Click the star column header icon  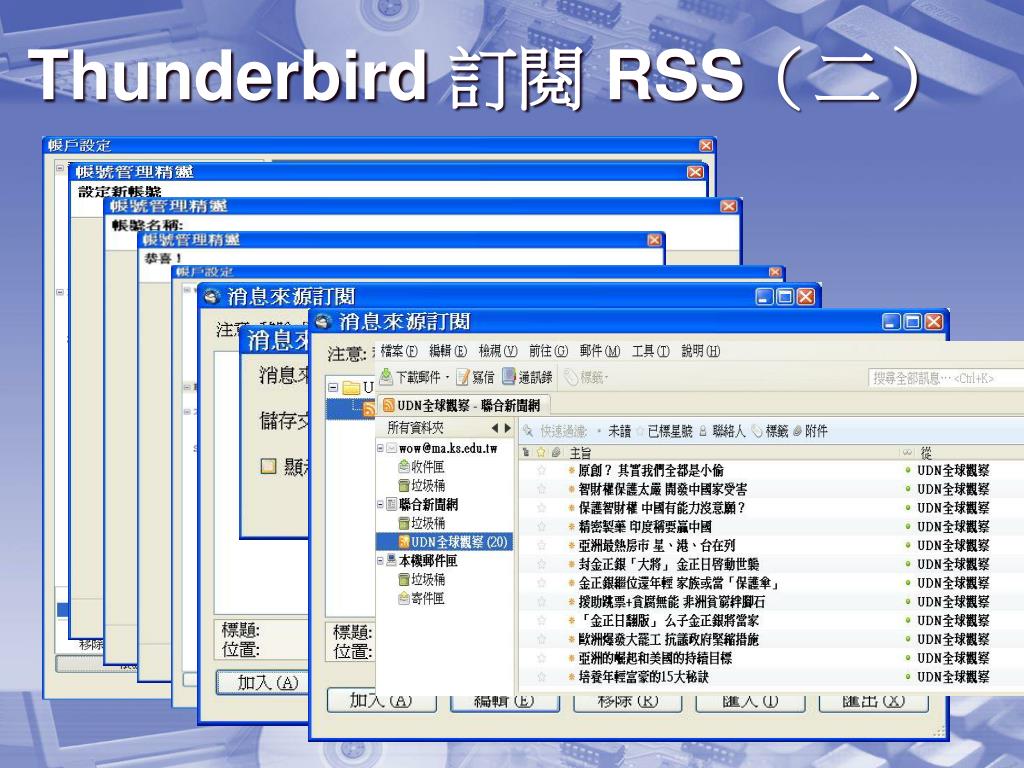(x=541, y=452)
